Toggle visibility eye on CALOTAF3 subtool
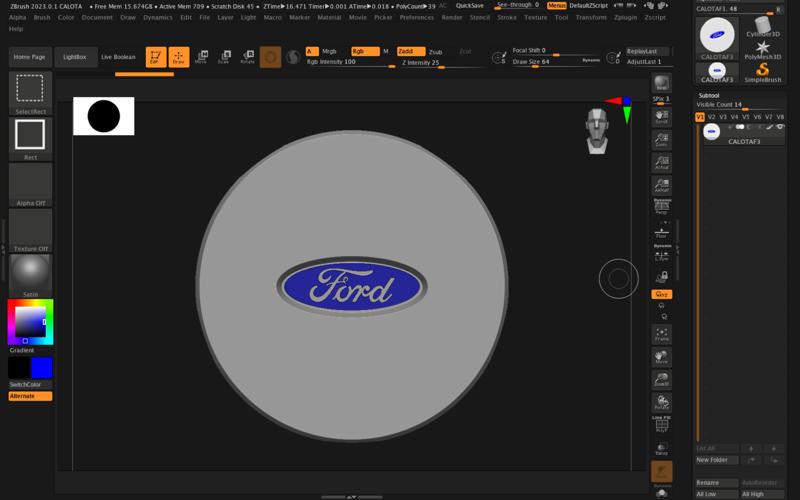 780,127
